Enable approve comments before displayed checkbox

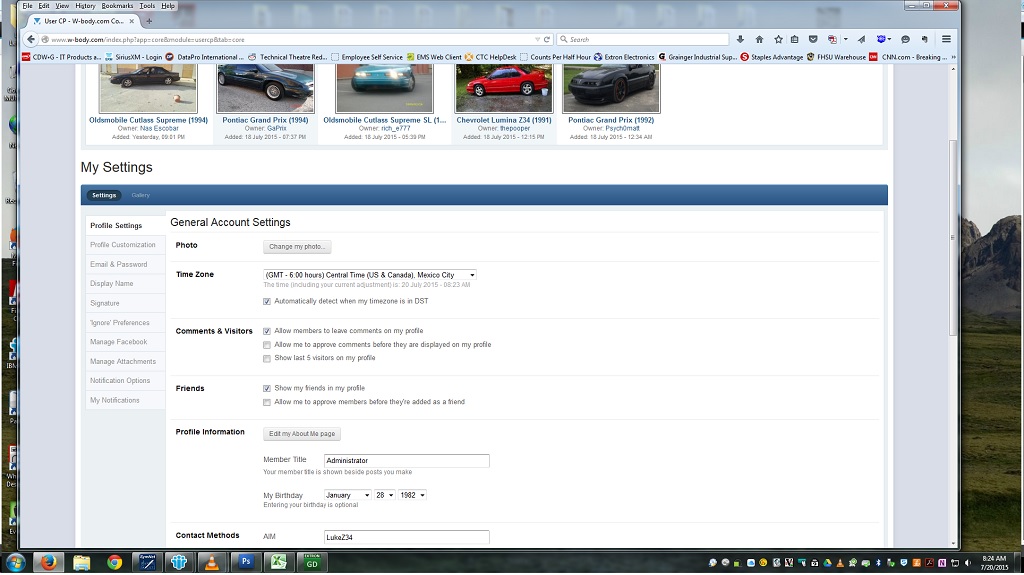tap(266, 345)
